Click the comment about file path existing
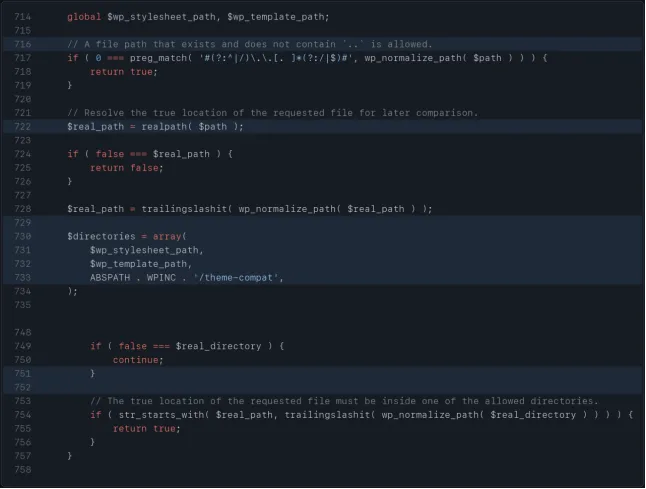The image size is (646, 489). pos(250,44)
